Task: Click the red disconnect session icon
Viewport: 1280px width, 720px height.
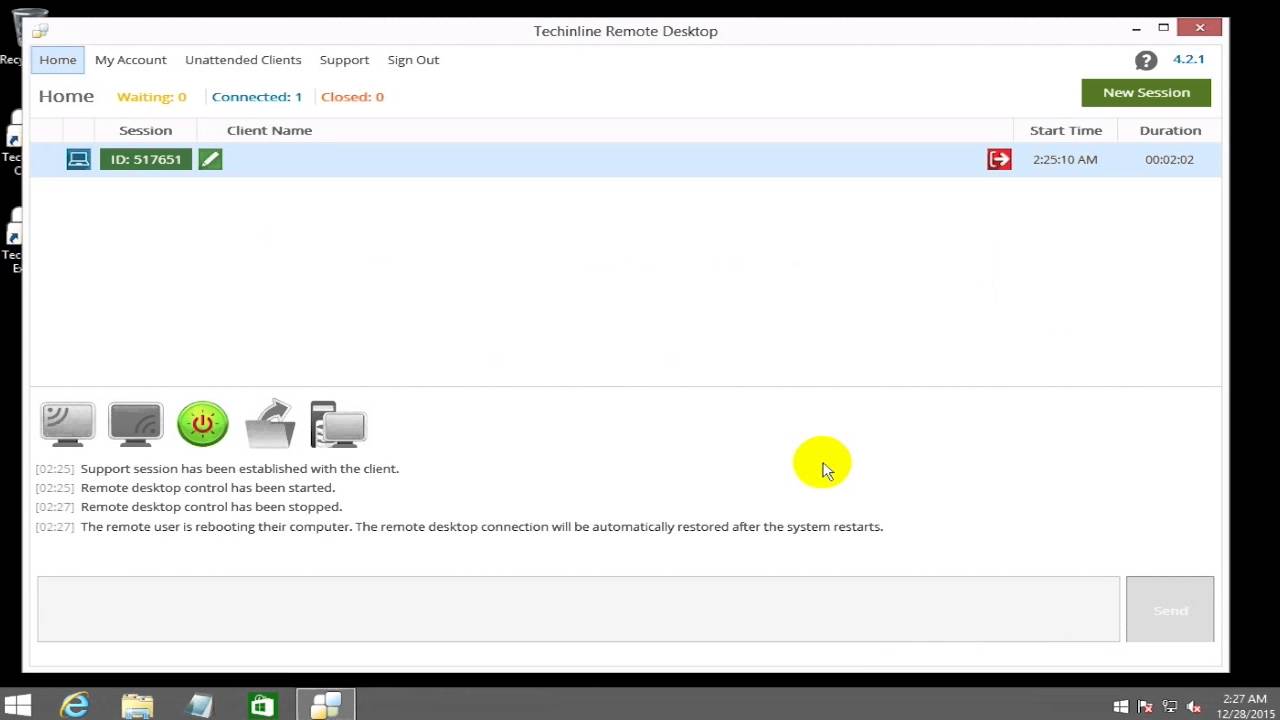Action: (999, 159)
